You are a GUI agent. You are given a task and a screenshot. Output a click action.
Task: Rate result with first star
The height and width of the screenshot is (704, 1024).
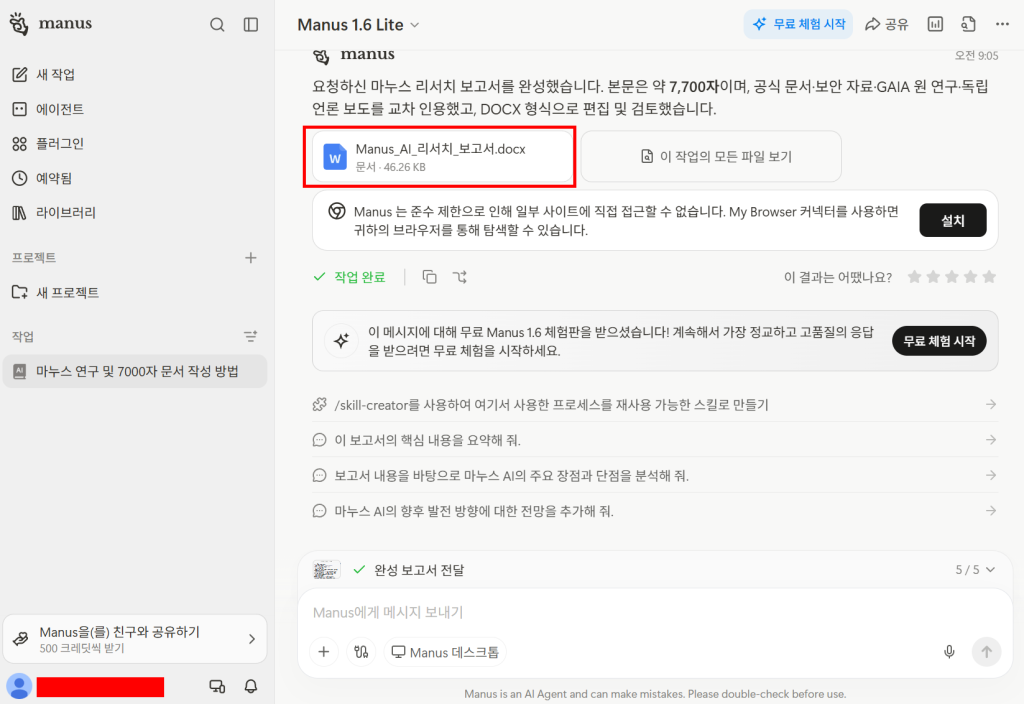pyautogui.click(x=914, y=277)
